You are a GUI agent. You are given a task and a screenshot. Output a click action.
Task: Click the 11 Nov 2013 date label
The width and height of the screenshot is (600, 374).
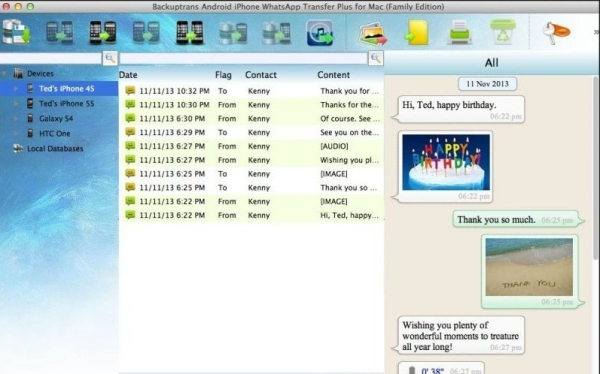coord(488,84)
